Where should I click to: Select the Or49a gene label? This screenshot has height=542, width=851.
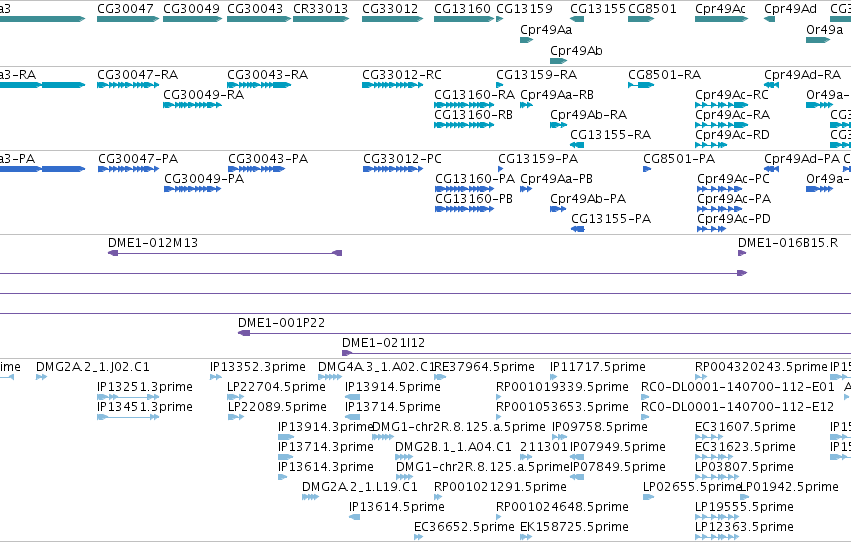tap(824, 30)
